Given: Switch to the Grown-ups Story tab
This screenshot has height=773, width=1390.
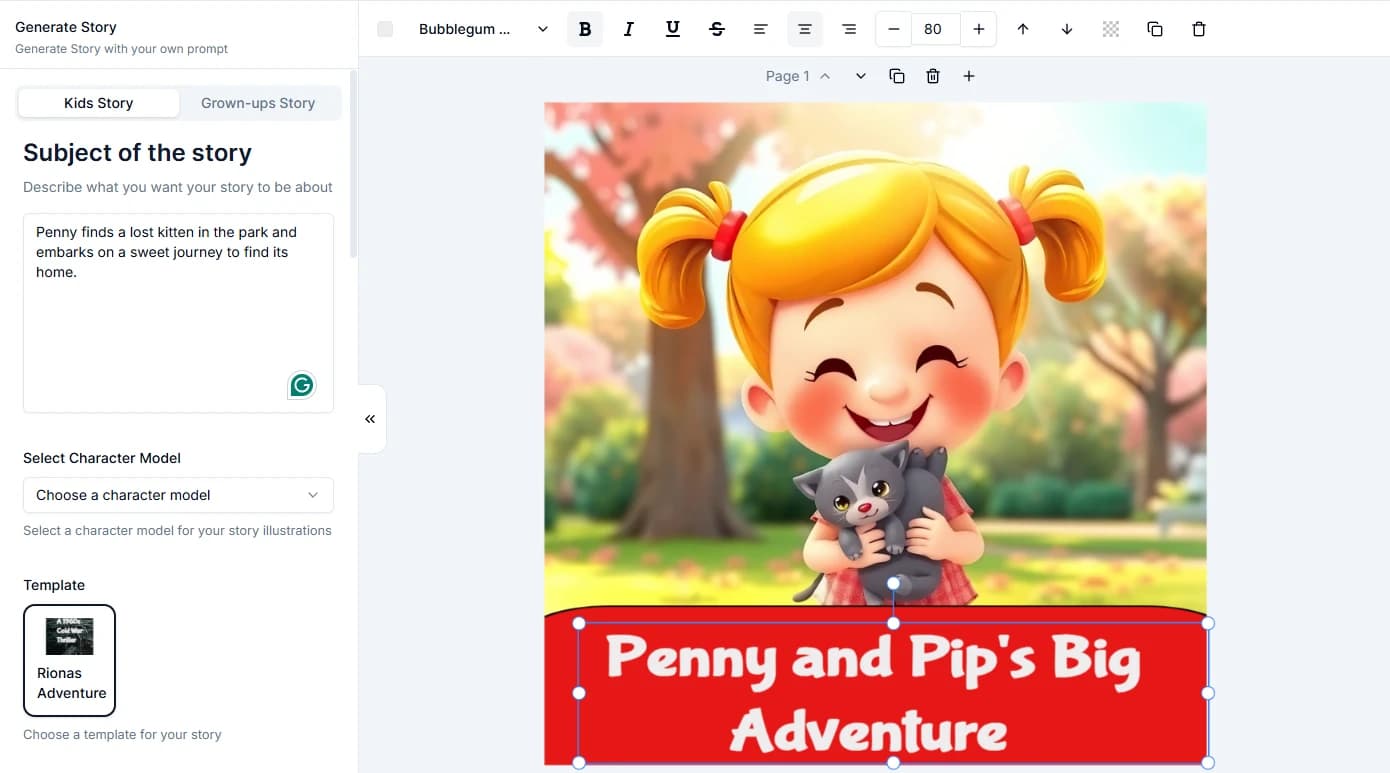Looking at the screenshot, I should click(258, 102).
